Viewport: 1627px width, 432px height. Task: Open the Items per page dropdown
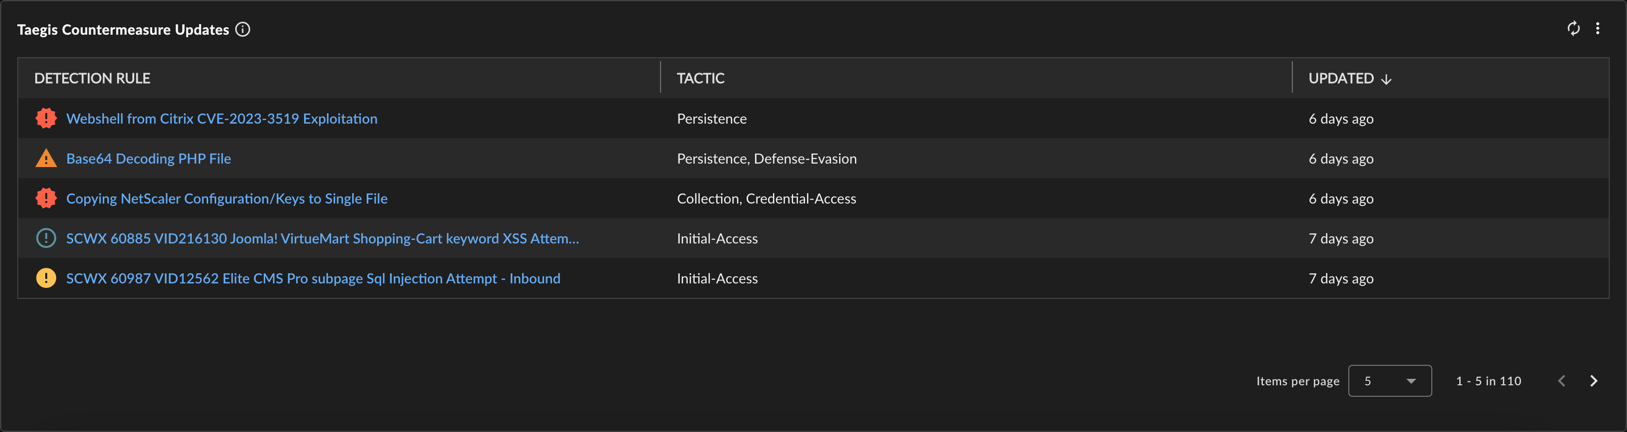pyautogui.click(x=1390, y=381)
